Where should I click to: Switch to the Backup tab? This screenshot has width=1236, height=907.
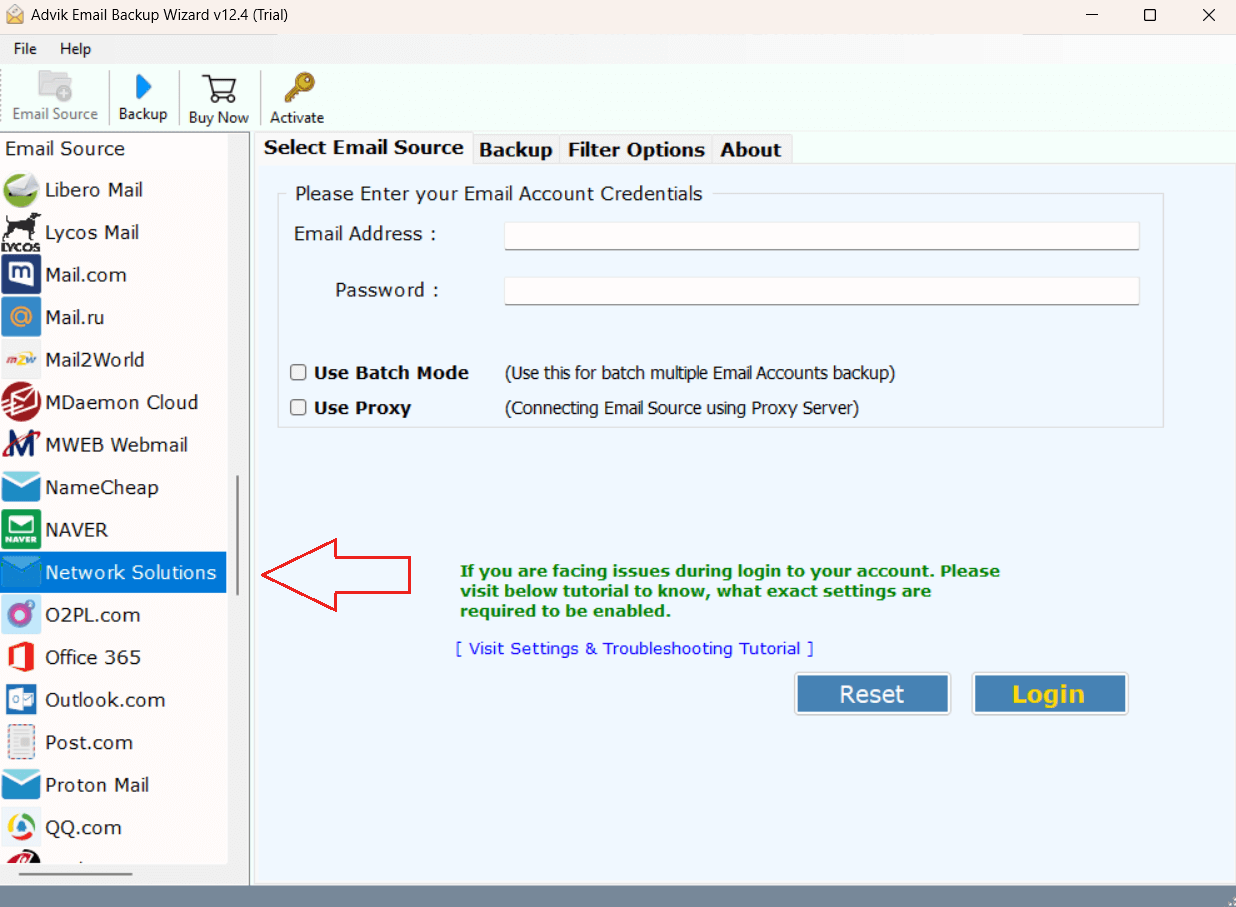coord(516,150)
